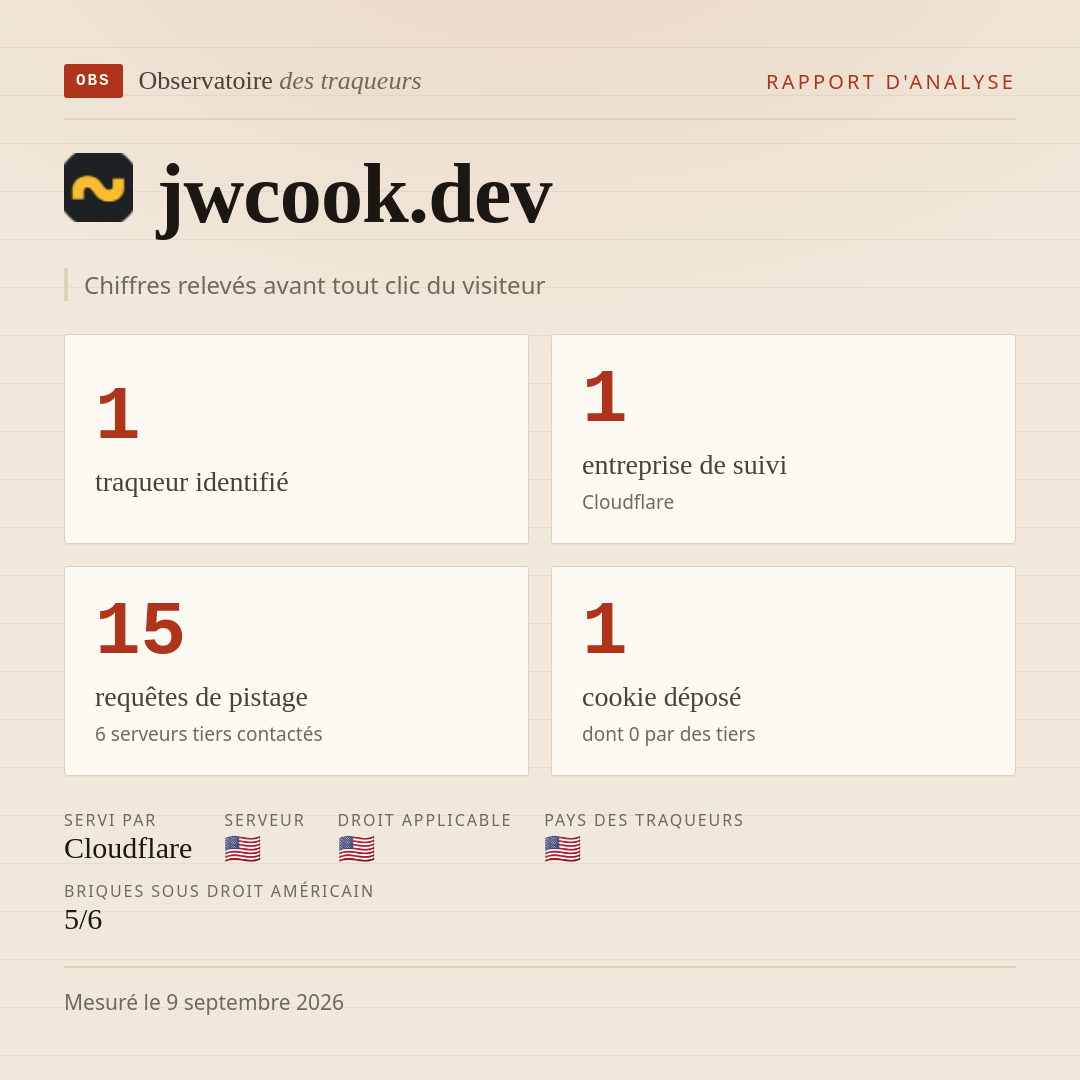The image size is (1080, 1080).
Task: Click 'Mesuré le 9 septembre 2026' footer
Action: click(204, 1002)
